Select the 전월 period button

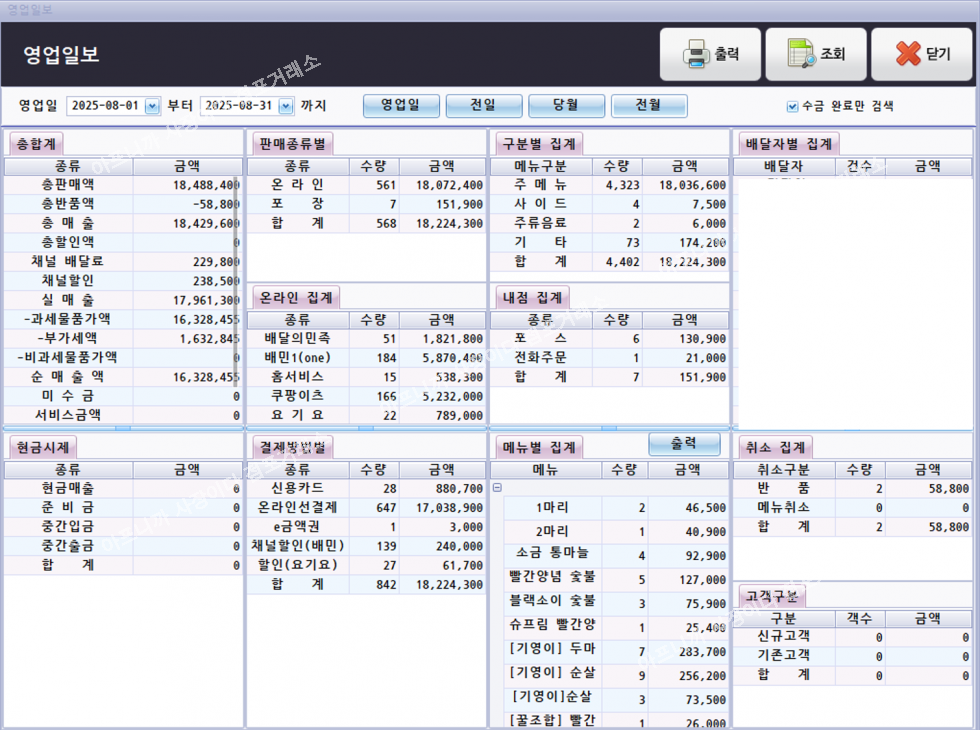pos(649,105)
